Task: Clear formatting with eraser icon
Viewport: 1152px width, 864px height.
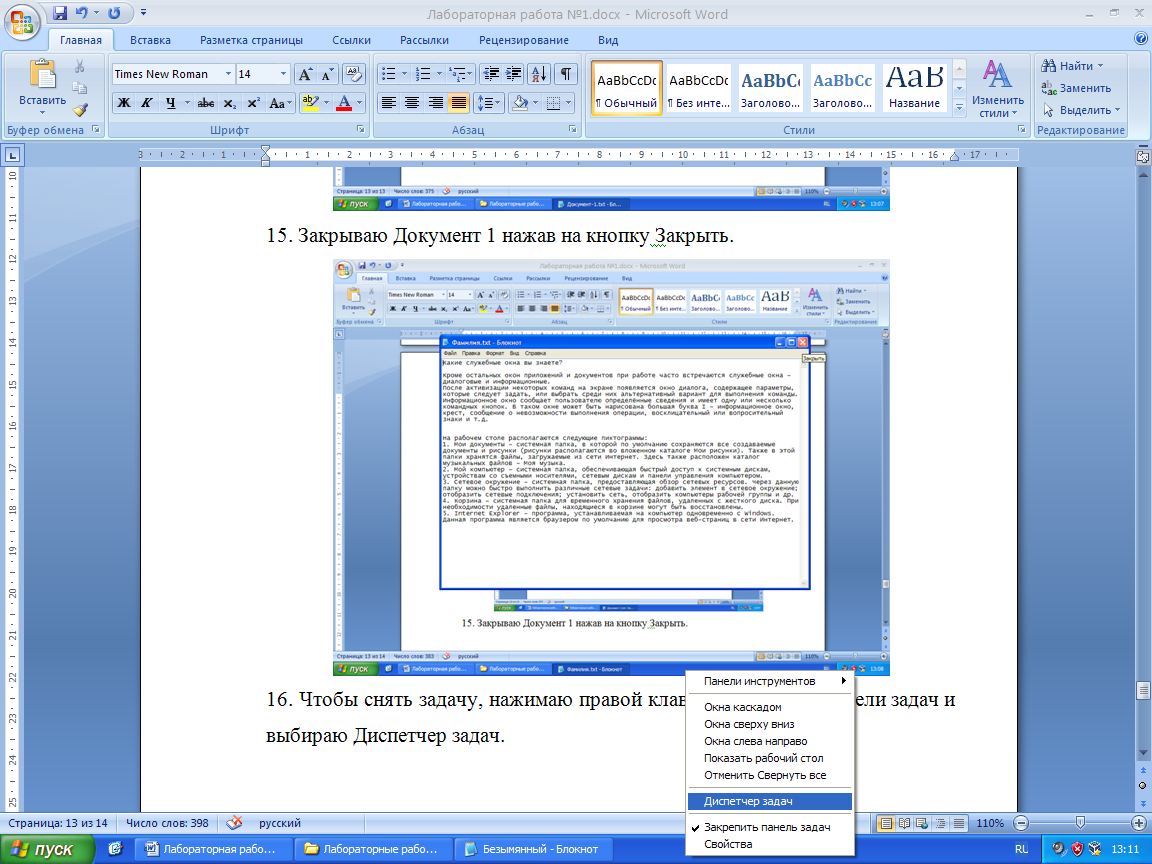Action: [x=354, y=73]
